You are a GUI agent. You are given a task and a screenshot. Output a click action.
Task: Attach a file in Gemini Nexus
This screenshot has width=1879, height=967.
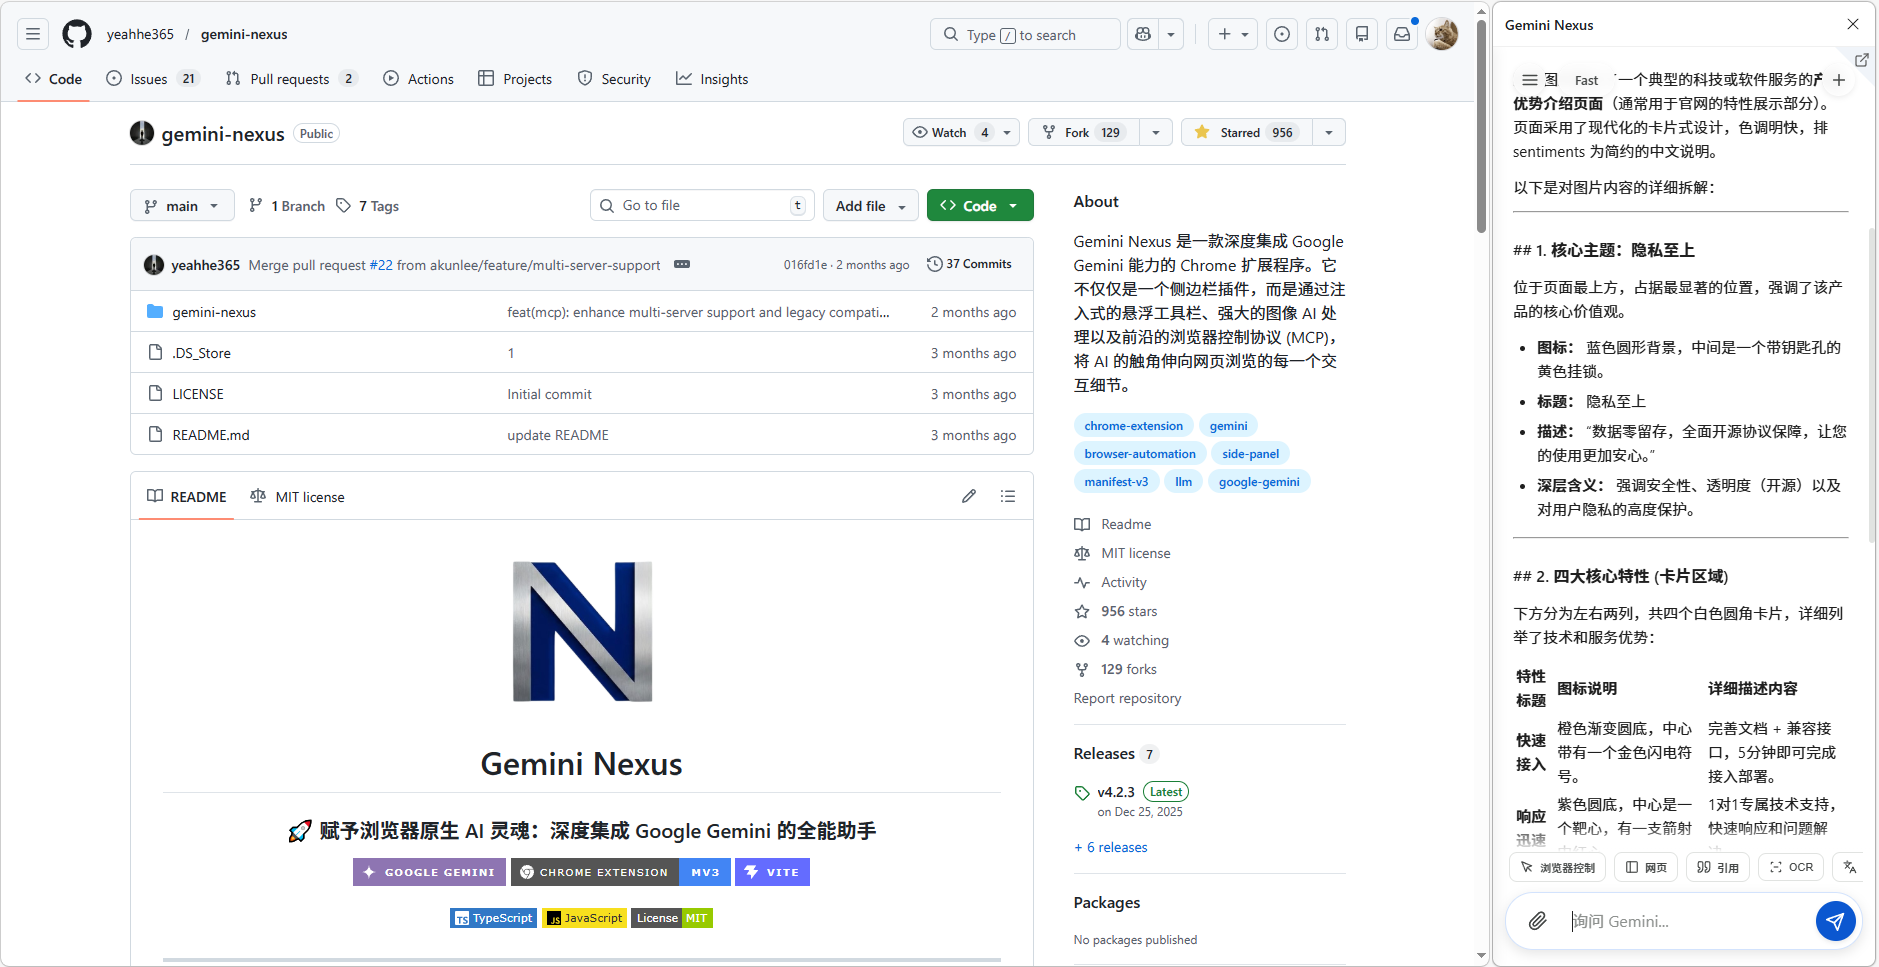[1538, 921]
